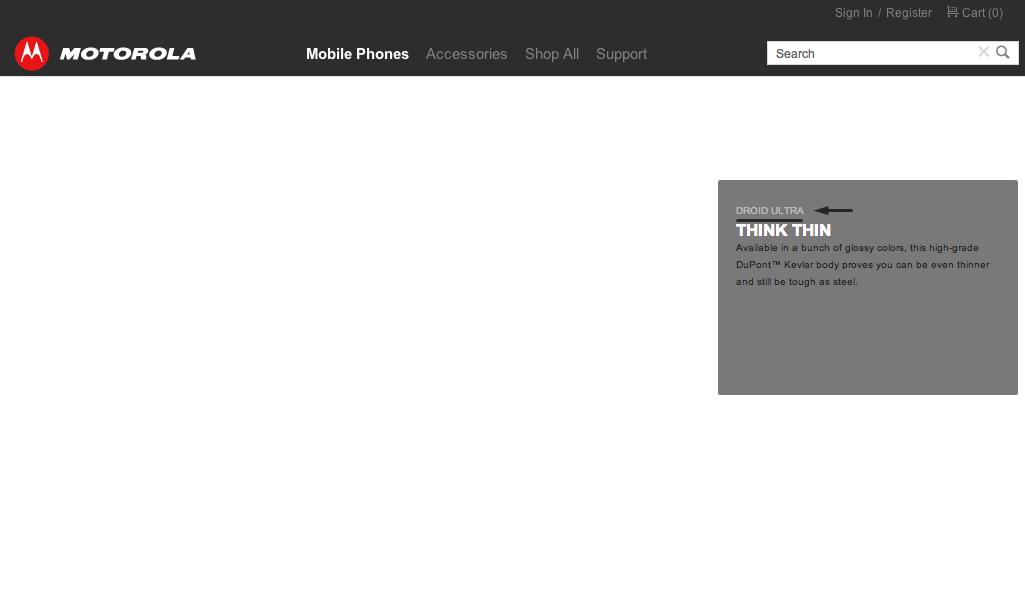This screenshot has height=600, width=1025.
Task: Select the Mobile Phones menu item
Action: [357, 54]
